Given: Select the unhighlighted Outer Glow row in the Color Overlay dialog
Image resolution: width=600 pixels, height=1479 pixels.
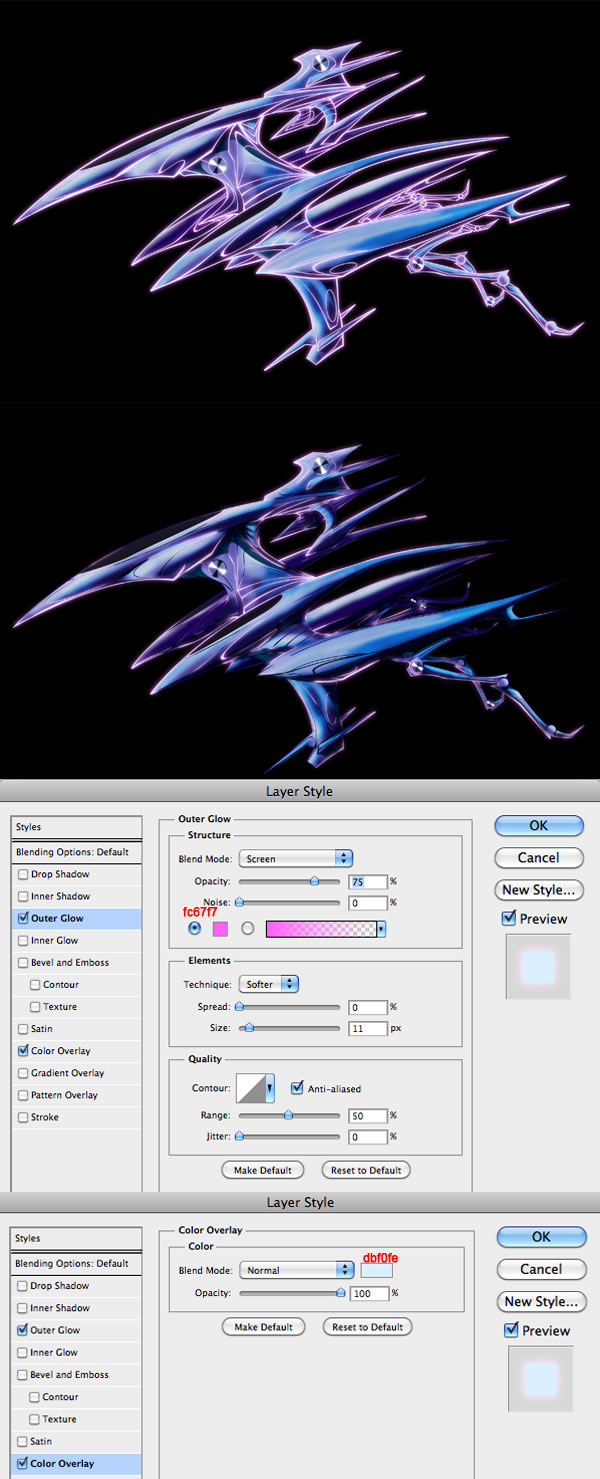Looking at the screenshot, I should pyautogui.click(x=78, y=1330).
